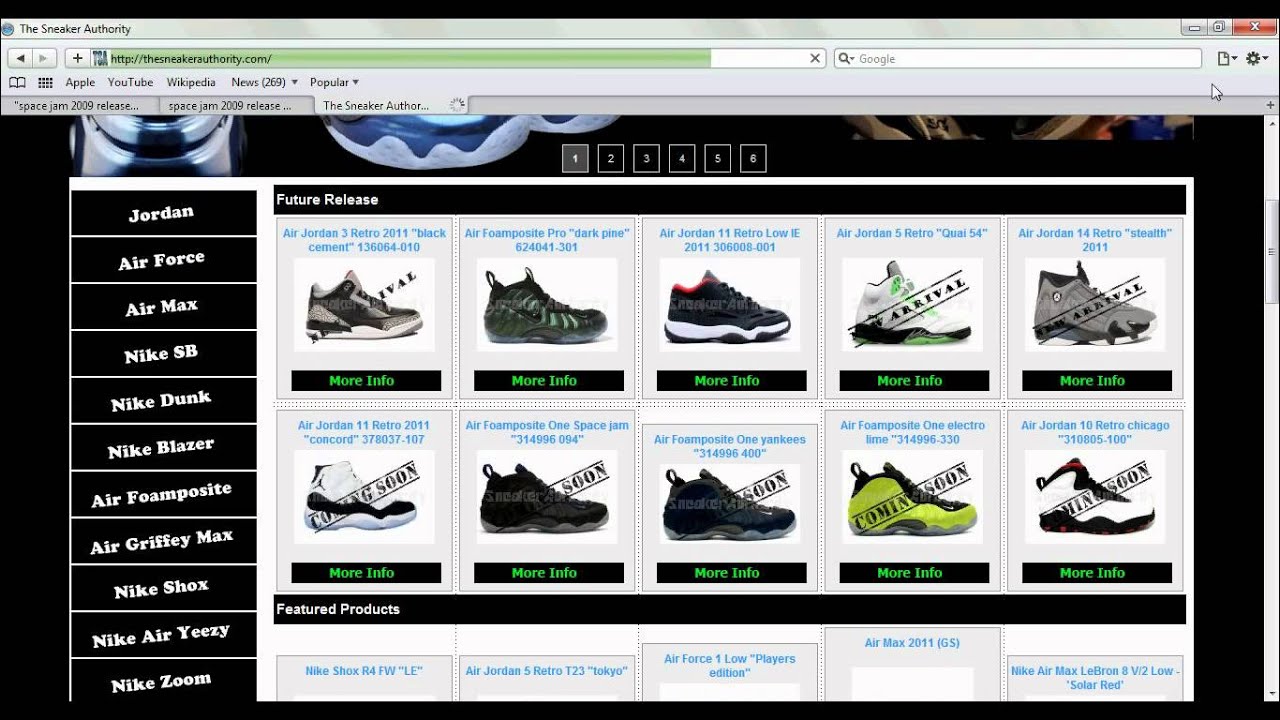The image size is (1280, 720).
Task: Open Air Force 1 Low Players edition link
Action: coord(729,666)
